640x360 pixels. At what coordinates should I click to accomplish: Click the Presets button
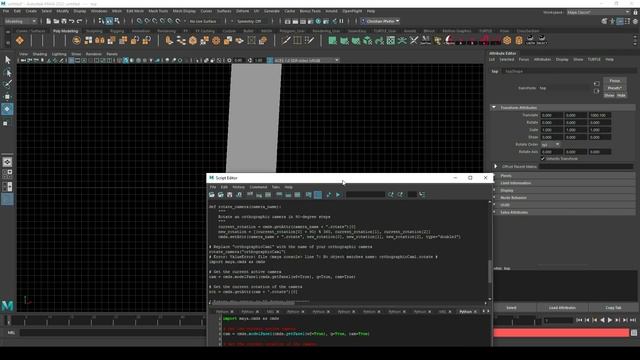615,88
